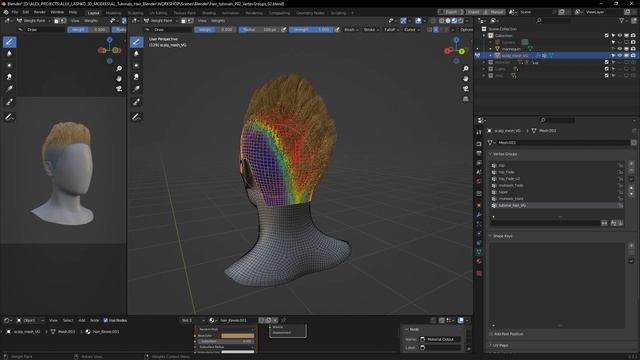Open the Material properties tab
Screen dimensions: 640x360
pyautogui.click(x=479, y=262)
